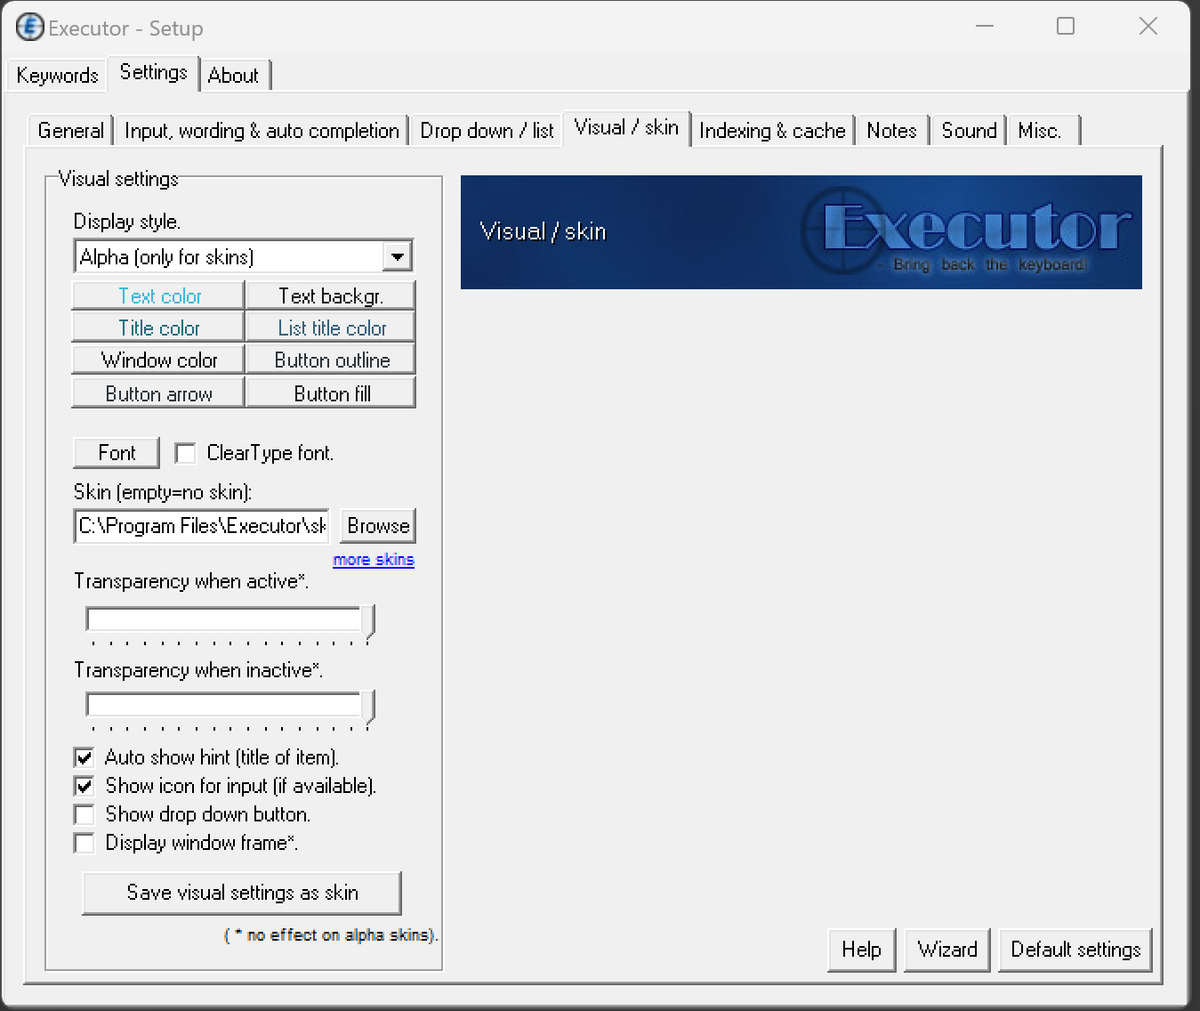This screenshot has height=1011, width=1200.
Task: Expand the Display style dropdown
Action: (x=398, y=257)
